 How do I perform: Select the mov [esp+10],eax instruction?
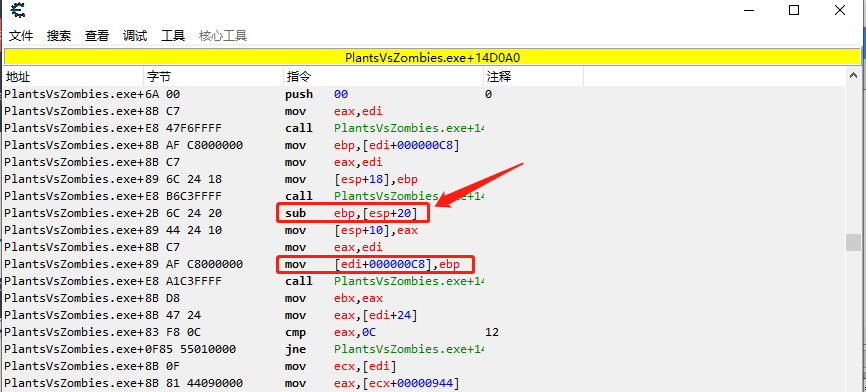click(x=351, y=230)
